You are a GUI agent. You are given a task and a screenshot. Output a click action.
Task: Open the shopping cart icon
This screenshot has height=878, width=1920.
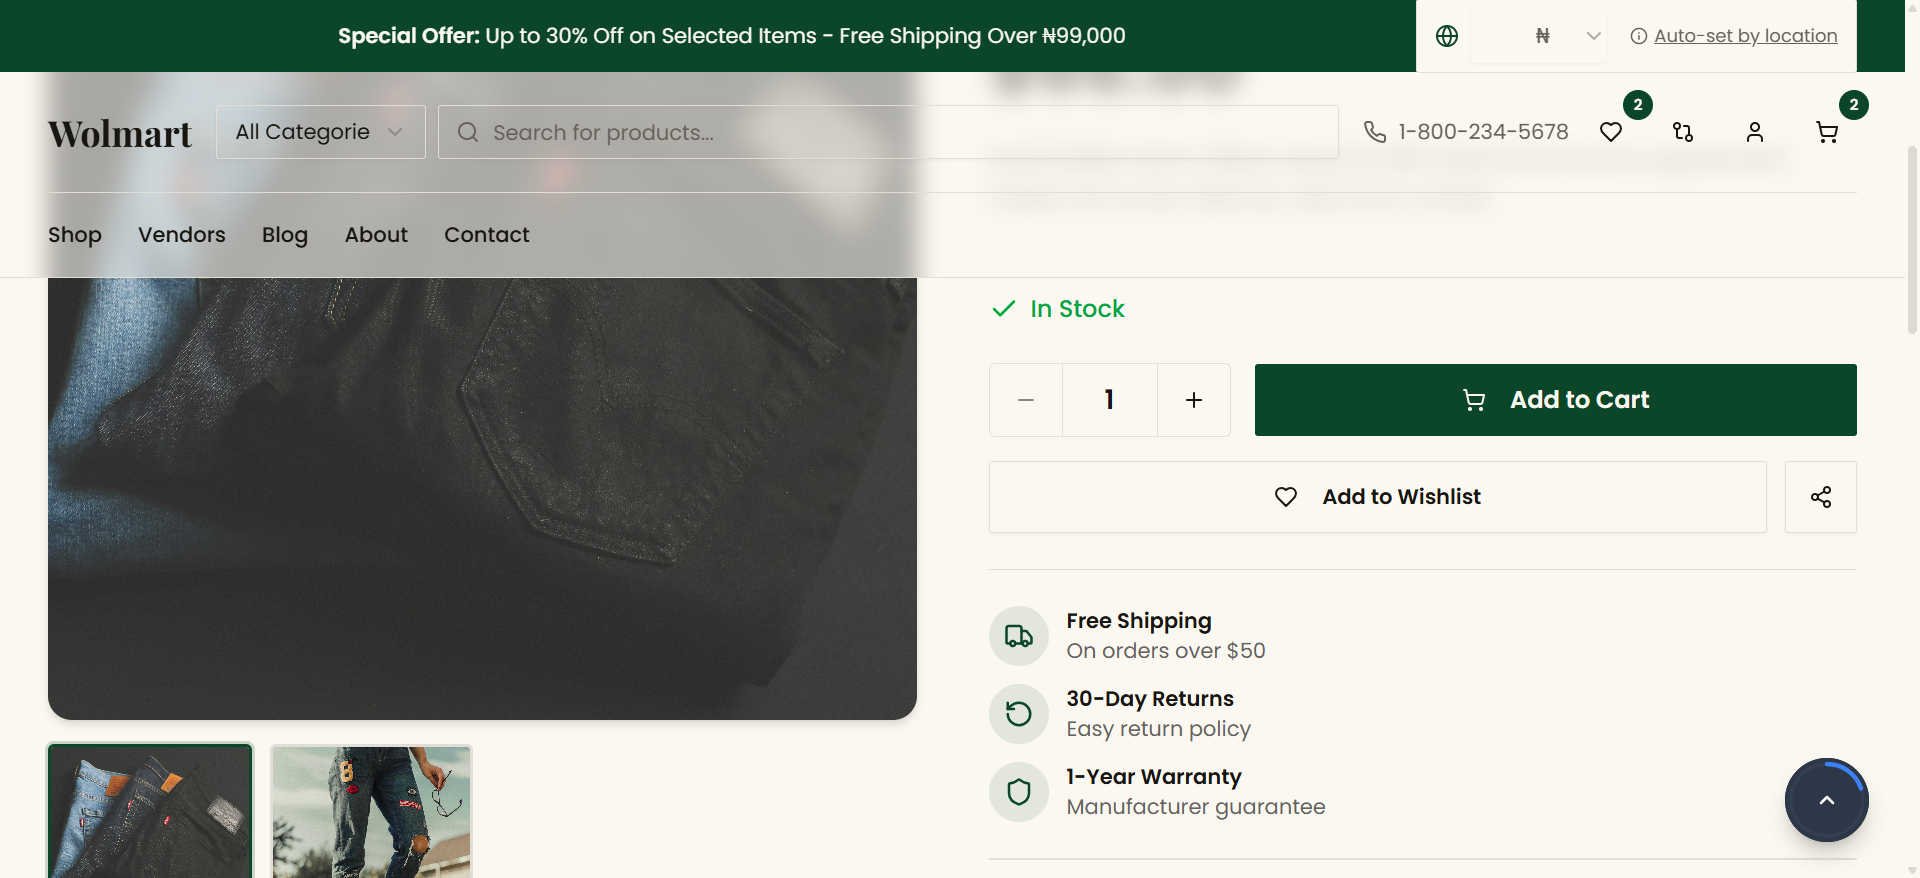[x=1827, y=131]
